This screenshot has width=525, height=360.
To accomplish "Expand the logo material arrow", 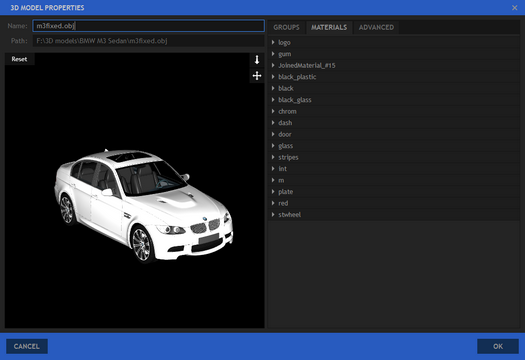I will [x=273, y=42].
